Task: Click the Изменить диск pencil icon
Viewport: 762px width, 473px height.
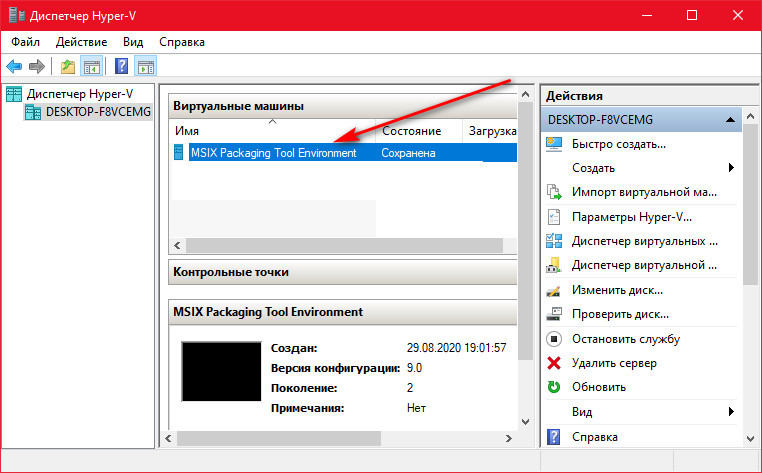Action: tap(554, 291)
